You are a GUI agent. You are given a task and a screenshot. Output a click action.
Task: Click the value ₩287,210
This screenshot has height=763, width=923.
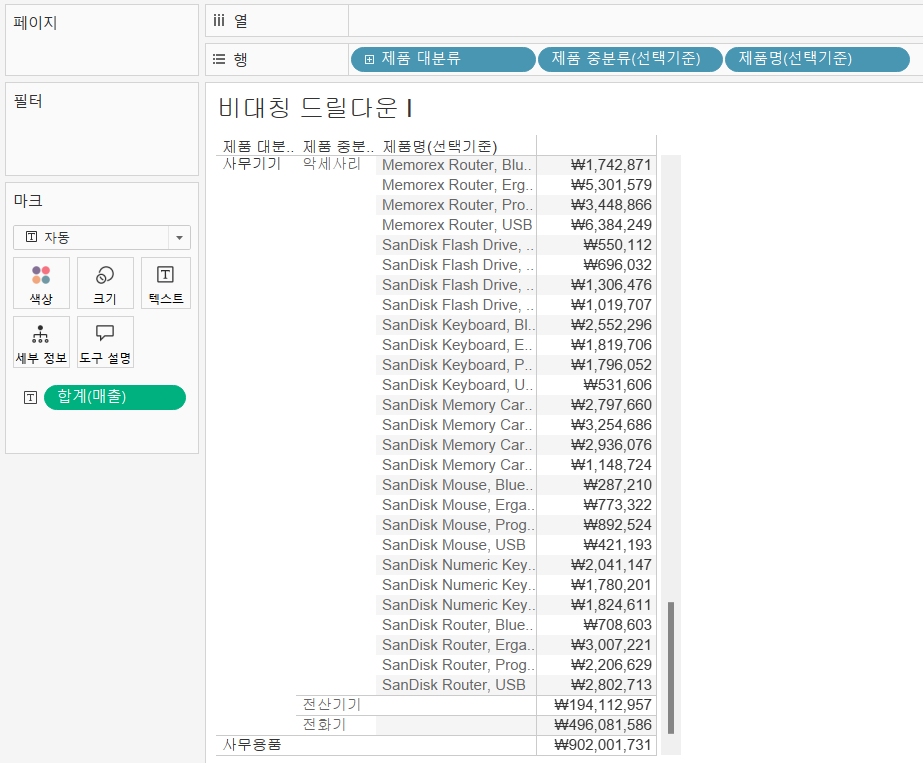point(617,485)
